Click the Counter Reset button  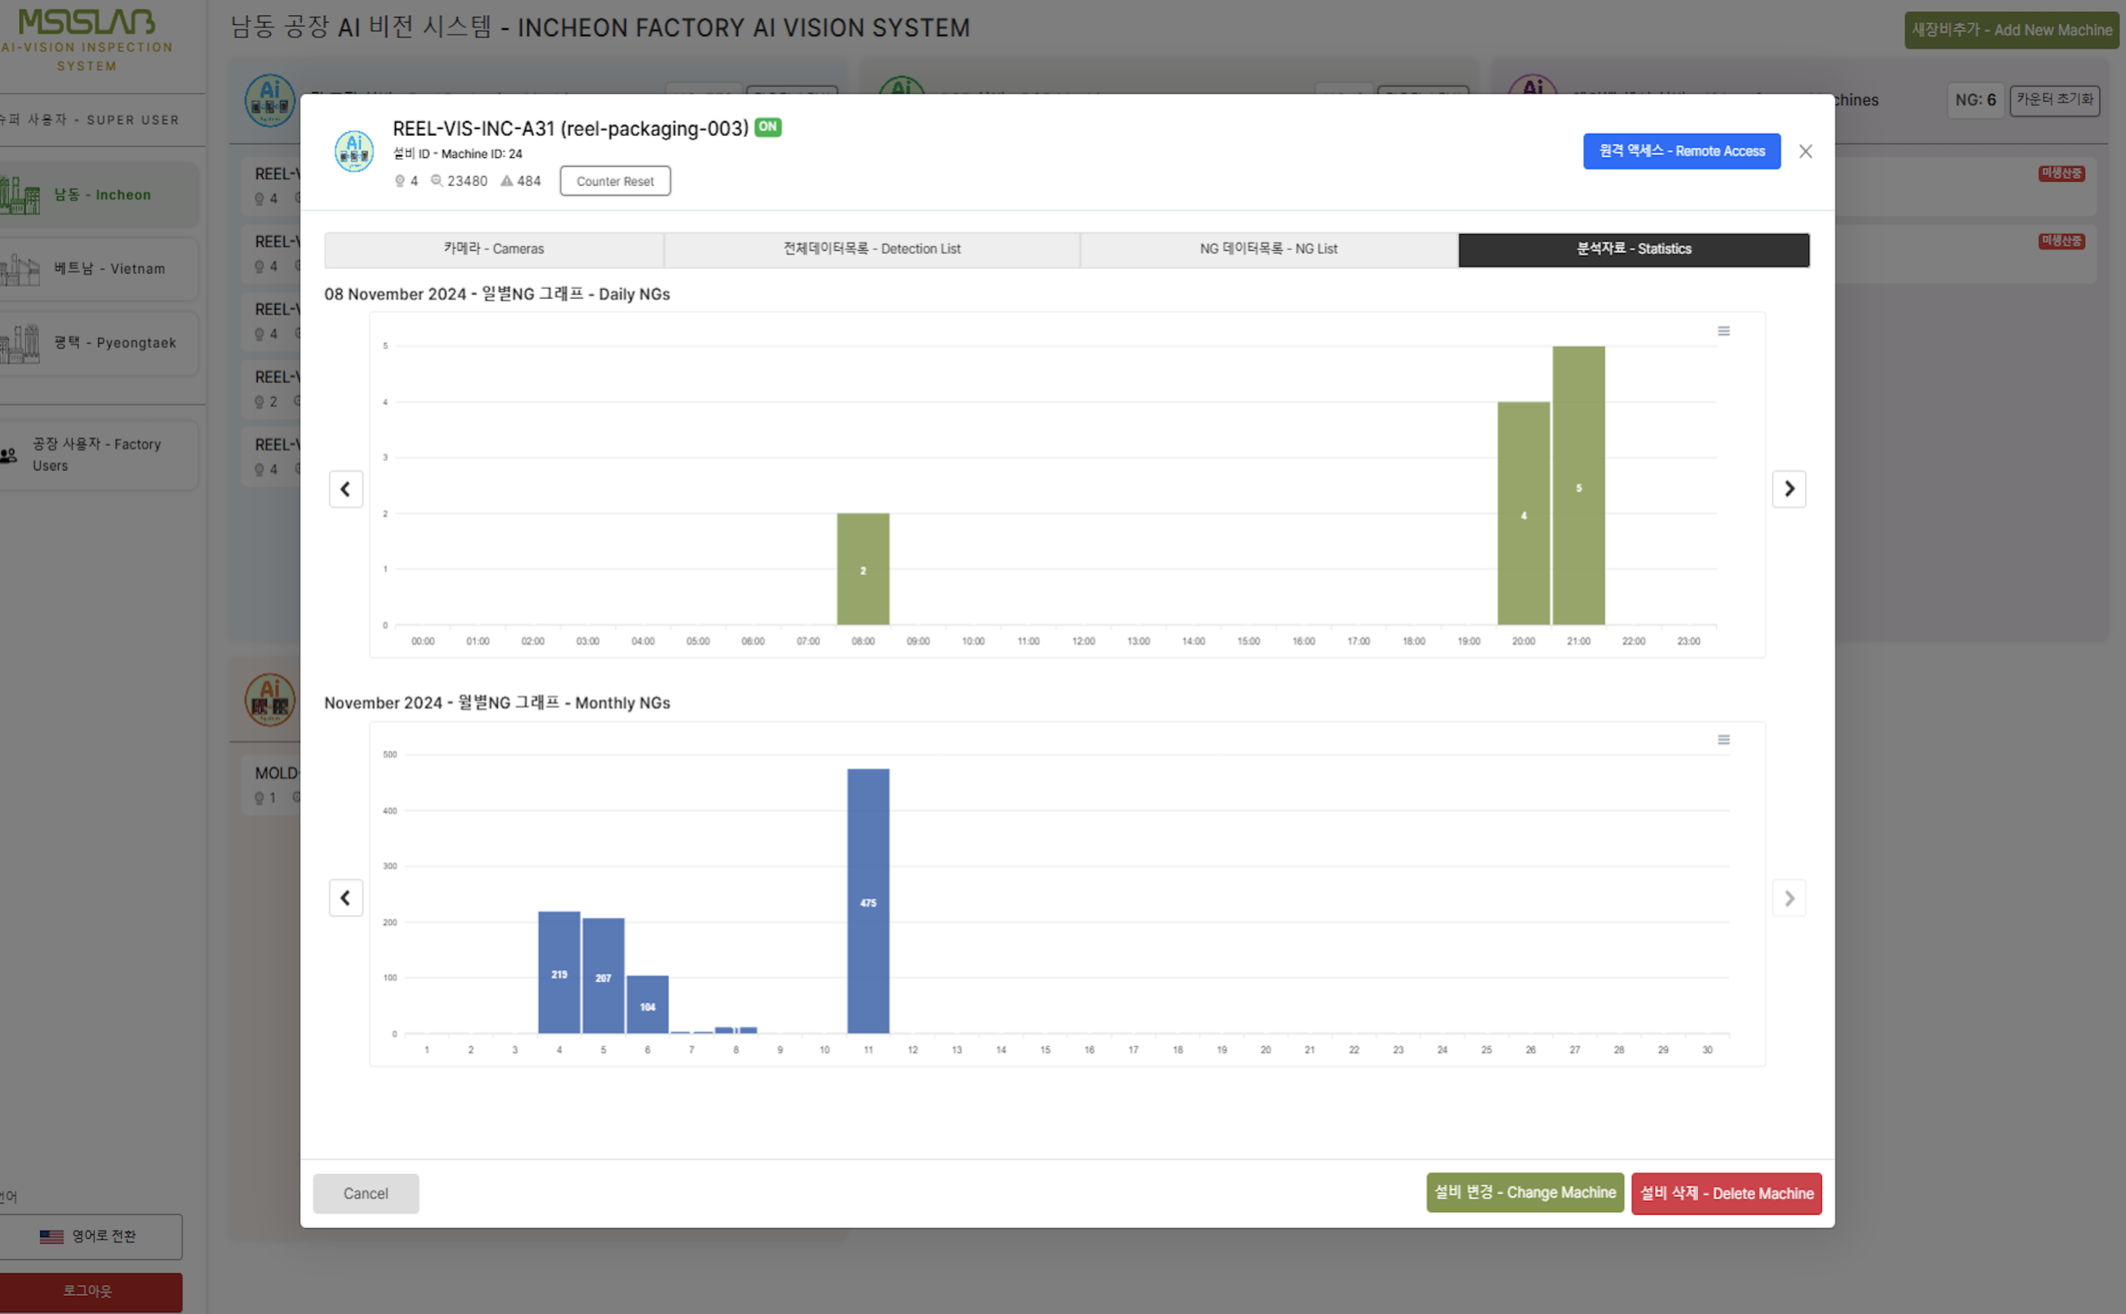[615, 181]
